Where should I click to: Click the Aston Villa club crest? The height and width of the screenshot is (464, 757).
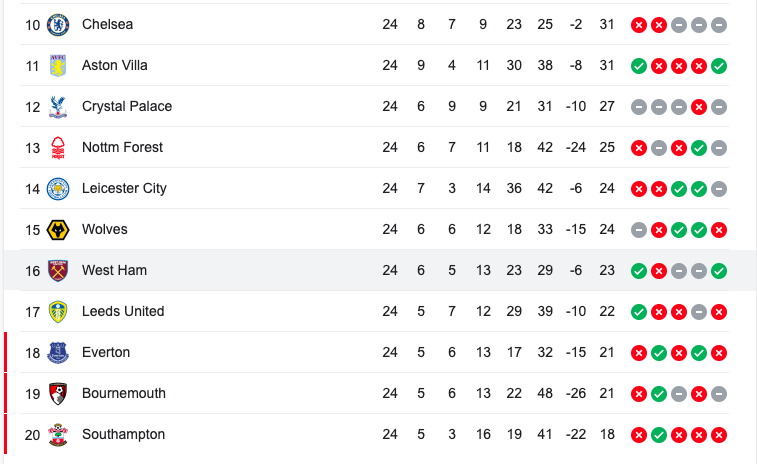click(58, 66)
